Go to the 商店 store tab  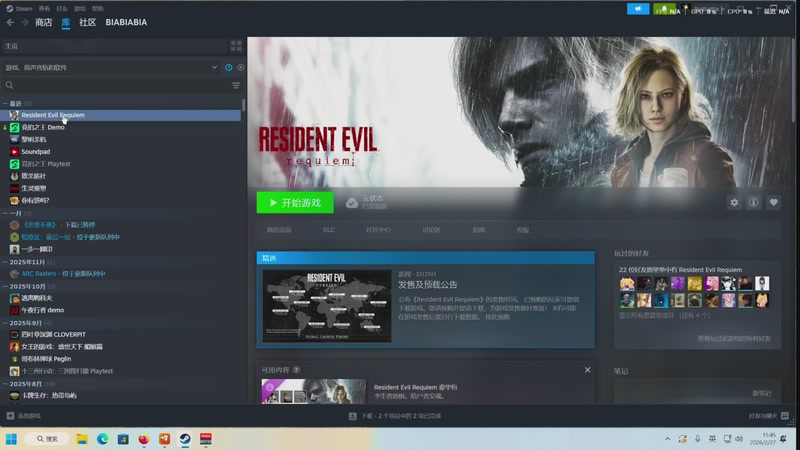point(43,22)
